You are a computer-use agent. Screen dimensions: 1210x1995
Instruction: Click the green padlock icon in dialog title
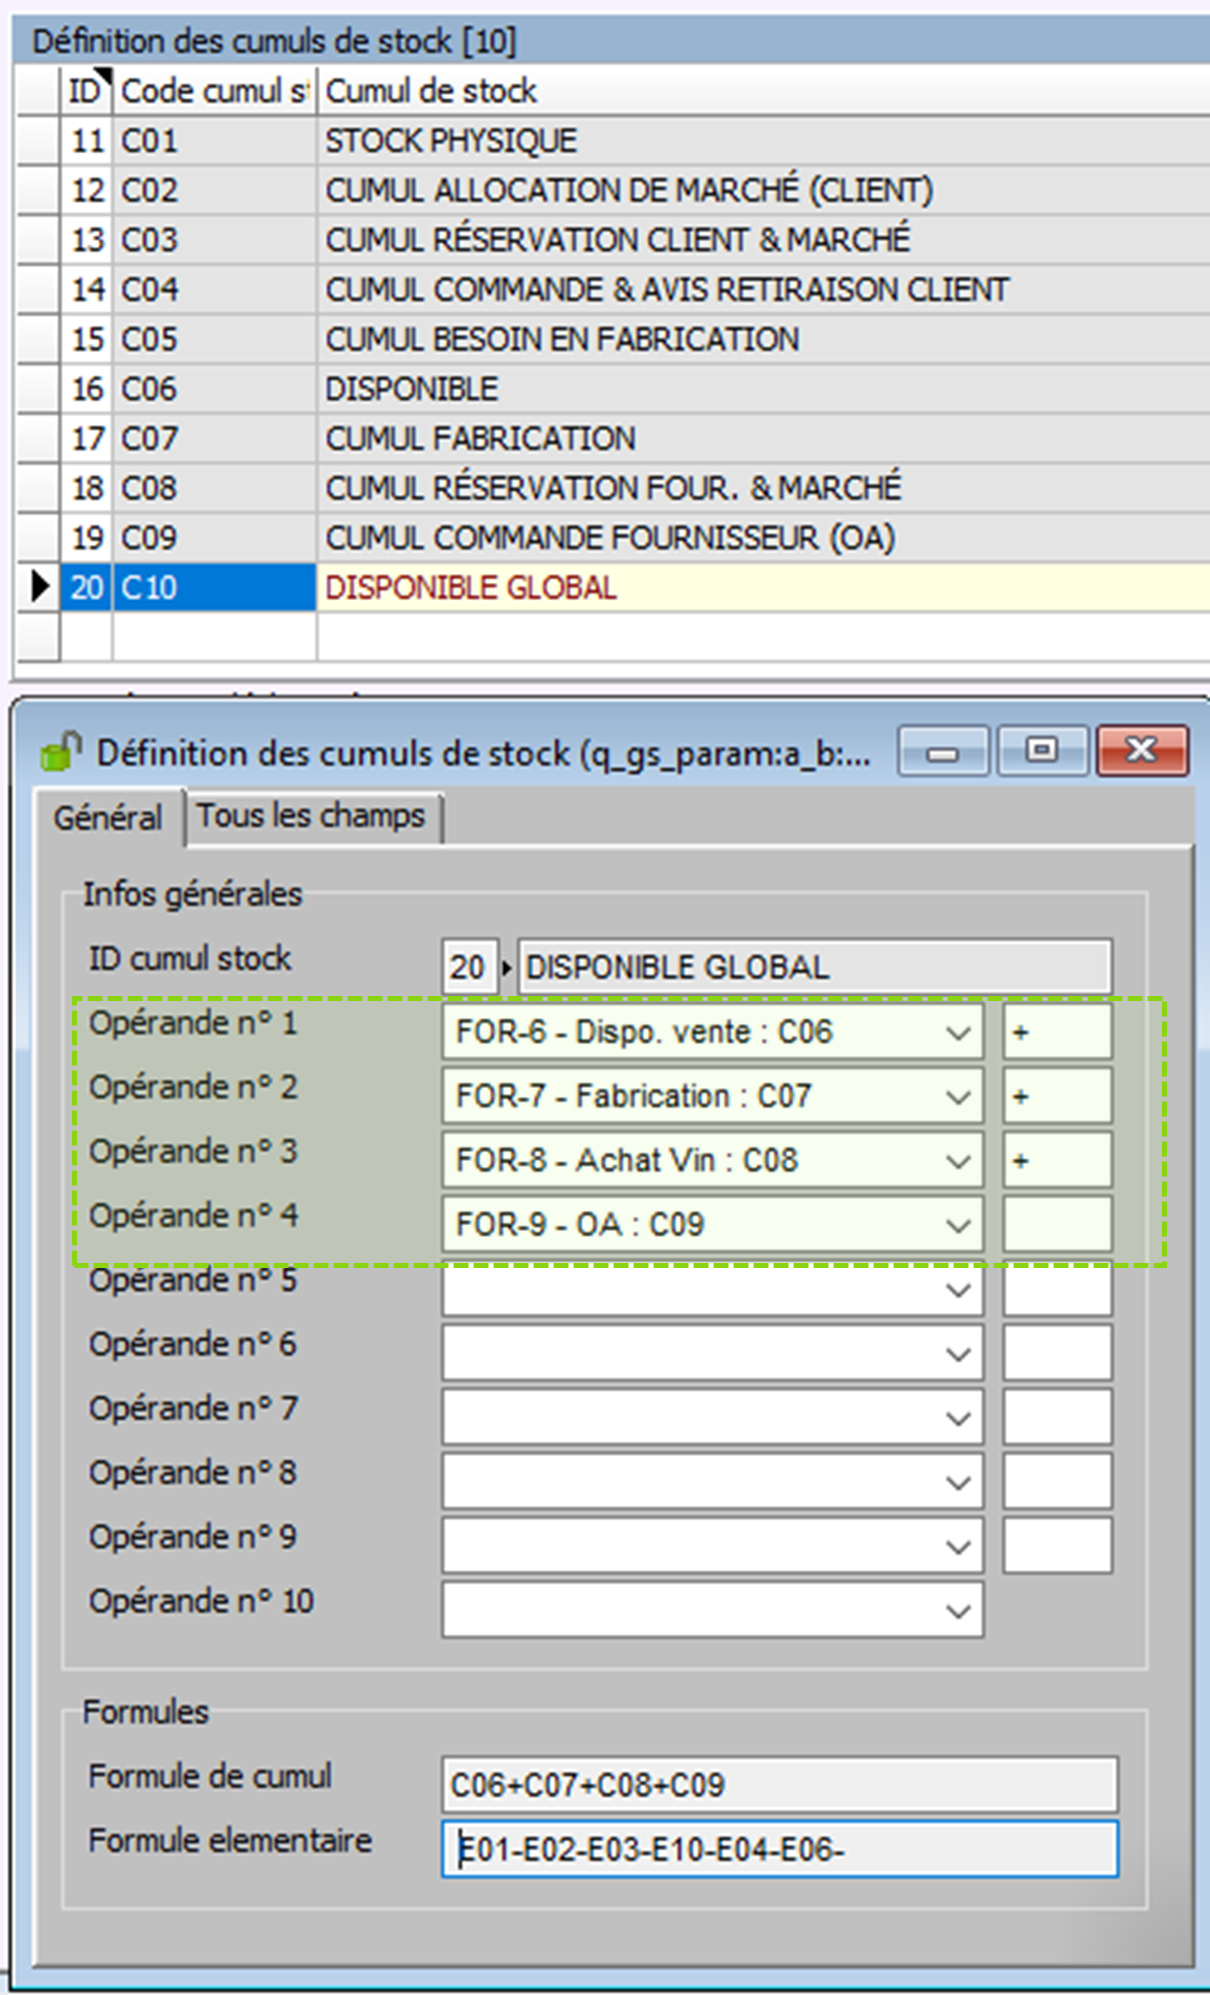(x=60, y=752)
